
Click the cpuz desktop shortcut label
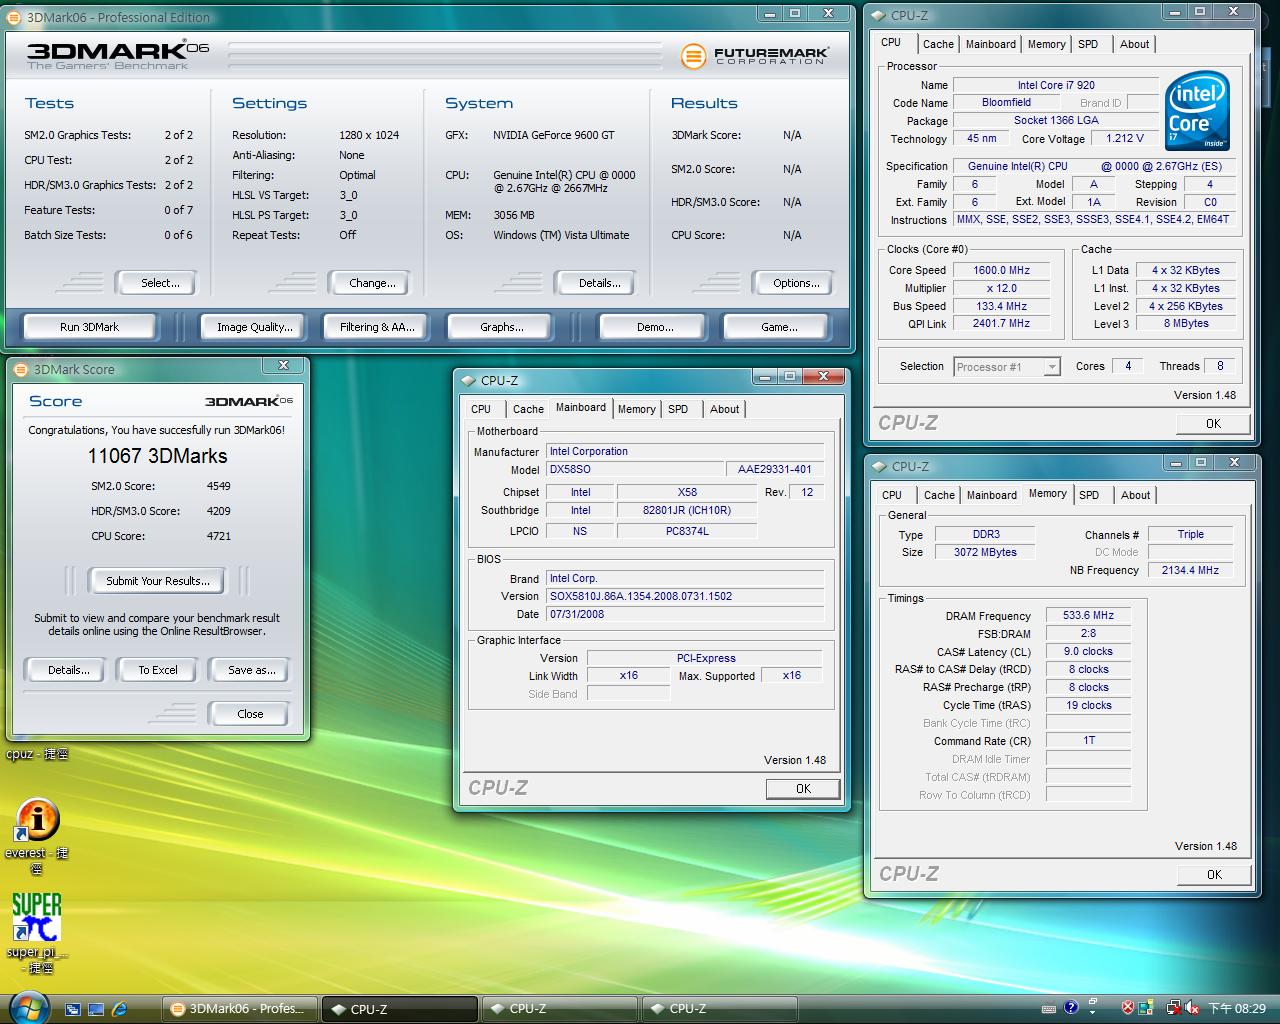pyautogui.click(x=37, y=754)
